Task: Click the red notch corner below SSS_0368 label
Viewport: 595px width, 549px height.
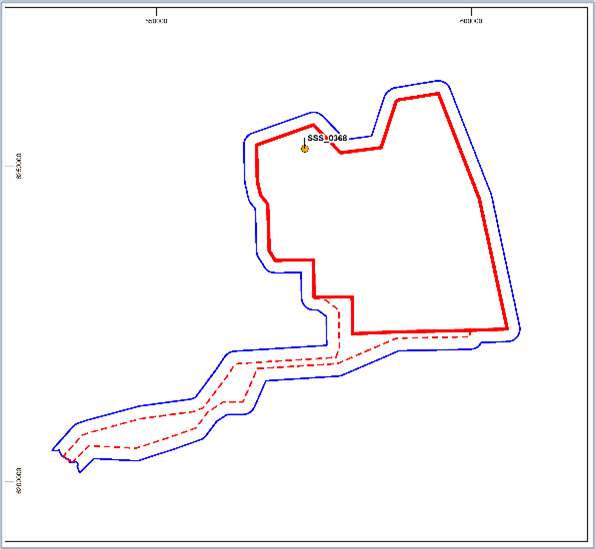Action: pos(341,153)
